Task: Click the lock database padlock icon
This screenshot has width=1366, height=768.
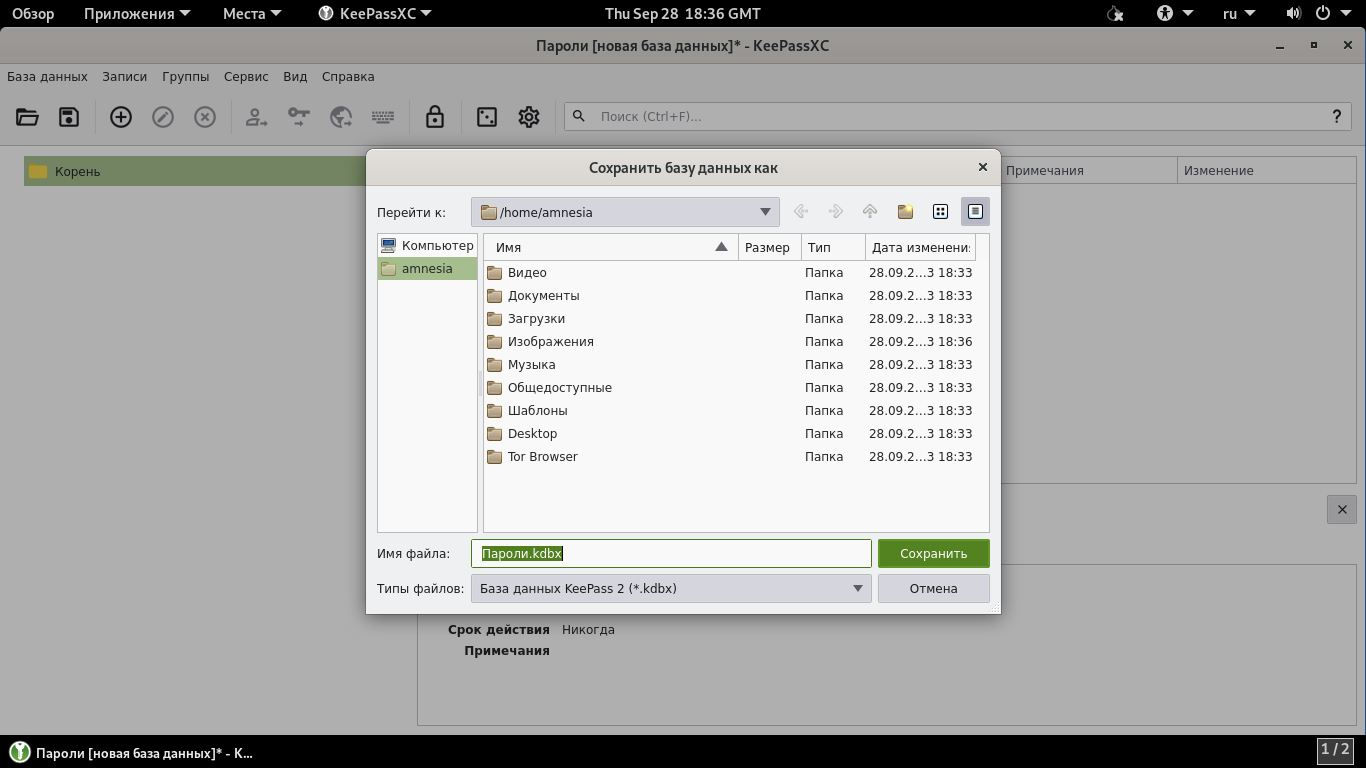Action: tap(434, 117)
